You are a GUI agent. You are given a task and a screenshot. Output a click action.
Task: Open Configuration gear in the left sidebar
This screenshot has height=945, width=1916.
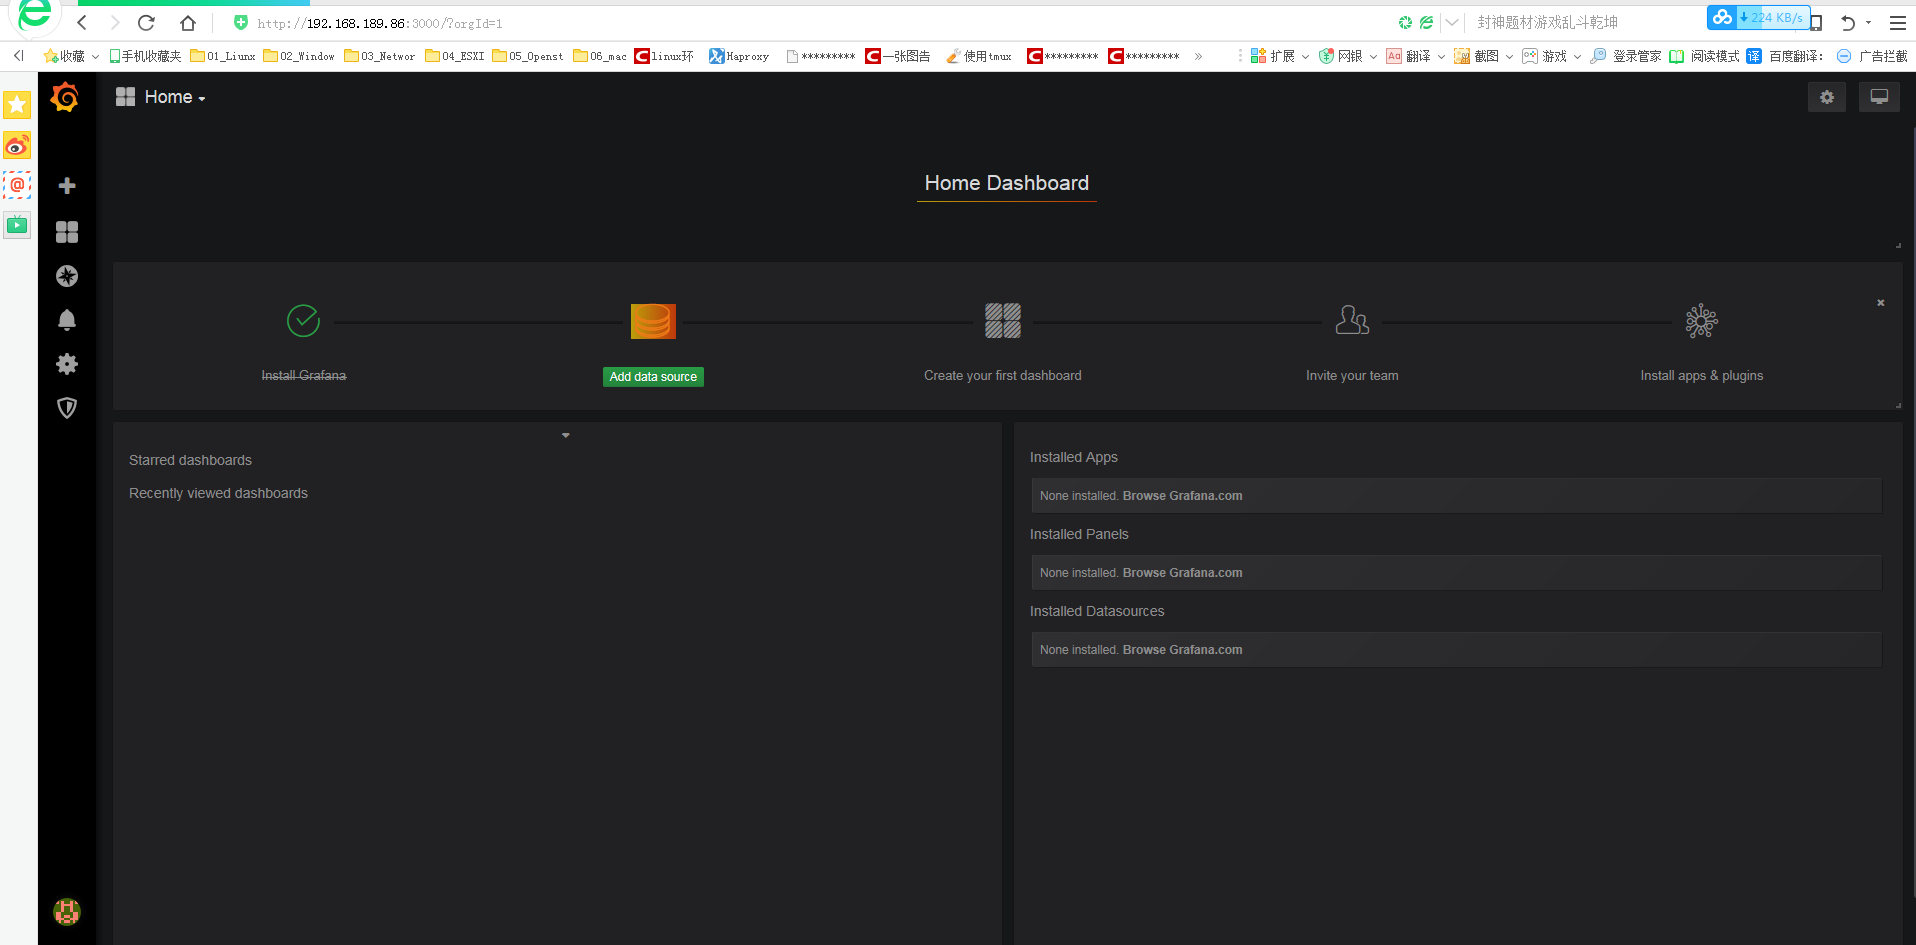pos(67,364)
